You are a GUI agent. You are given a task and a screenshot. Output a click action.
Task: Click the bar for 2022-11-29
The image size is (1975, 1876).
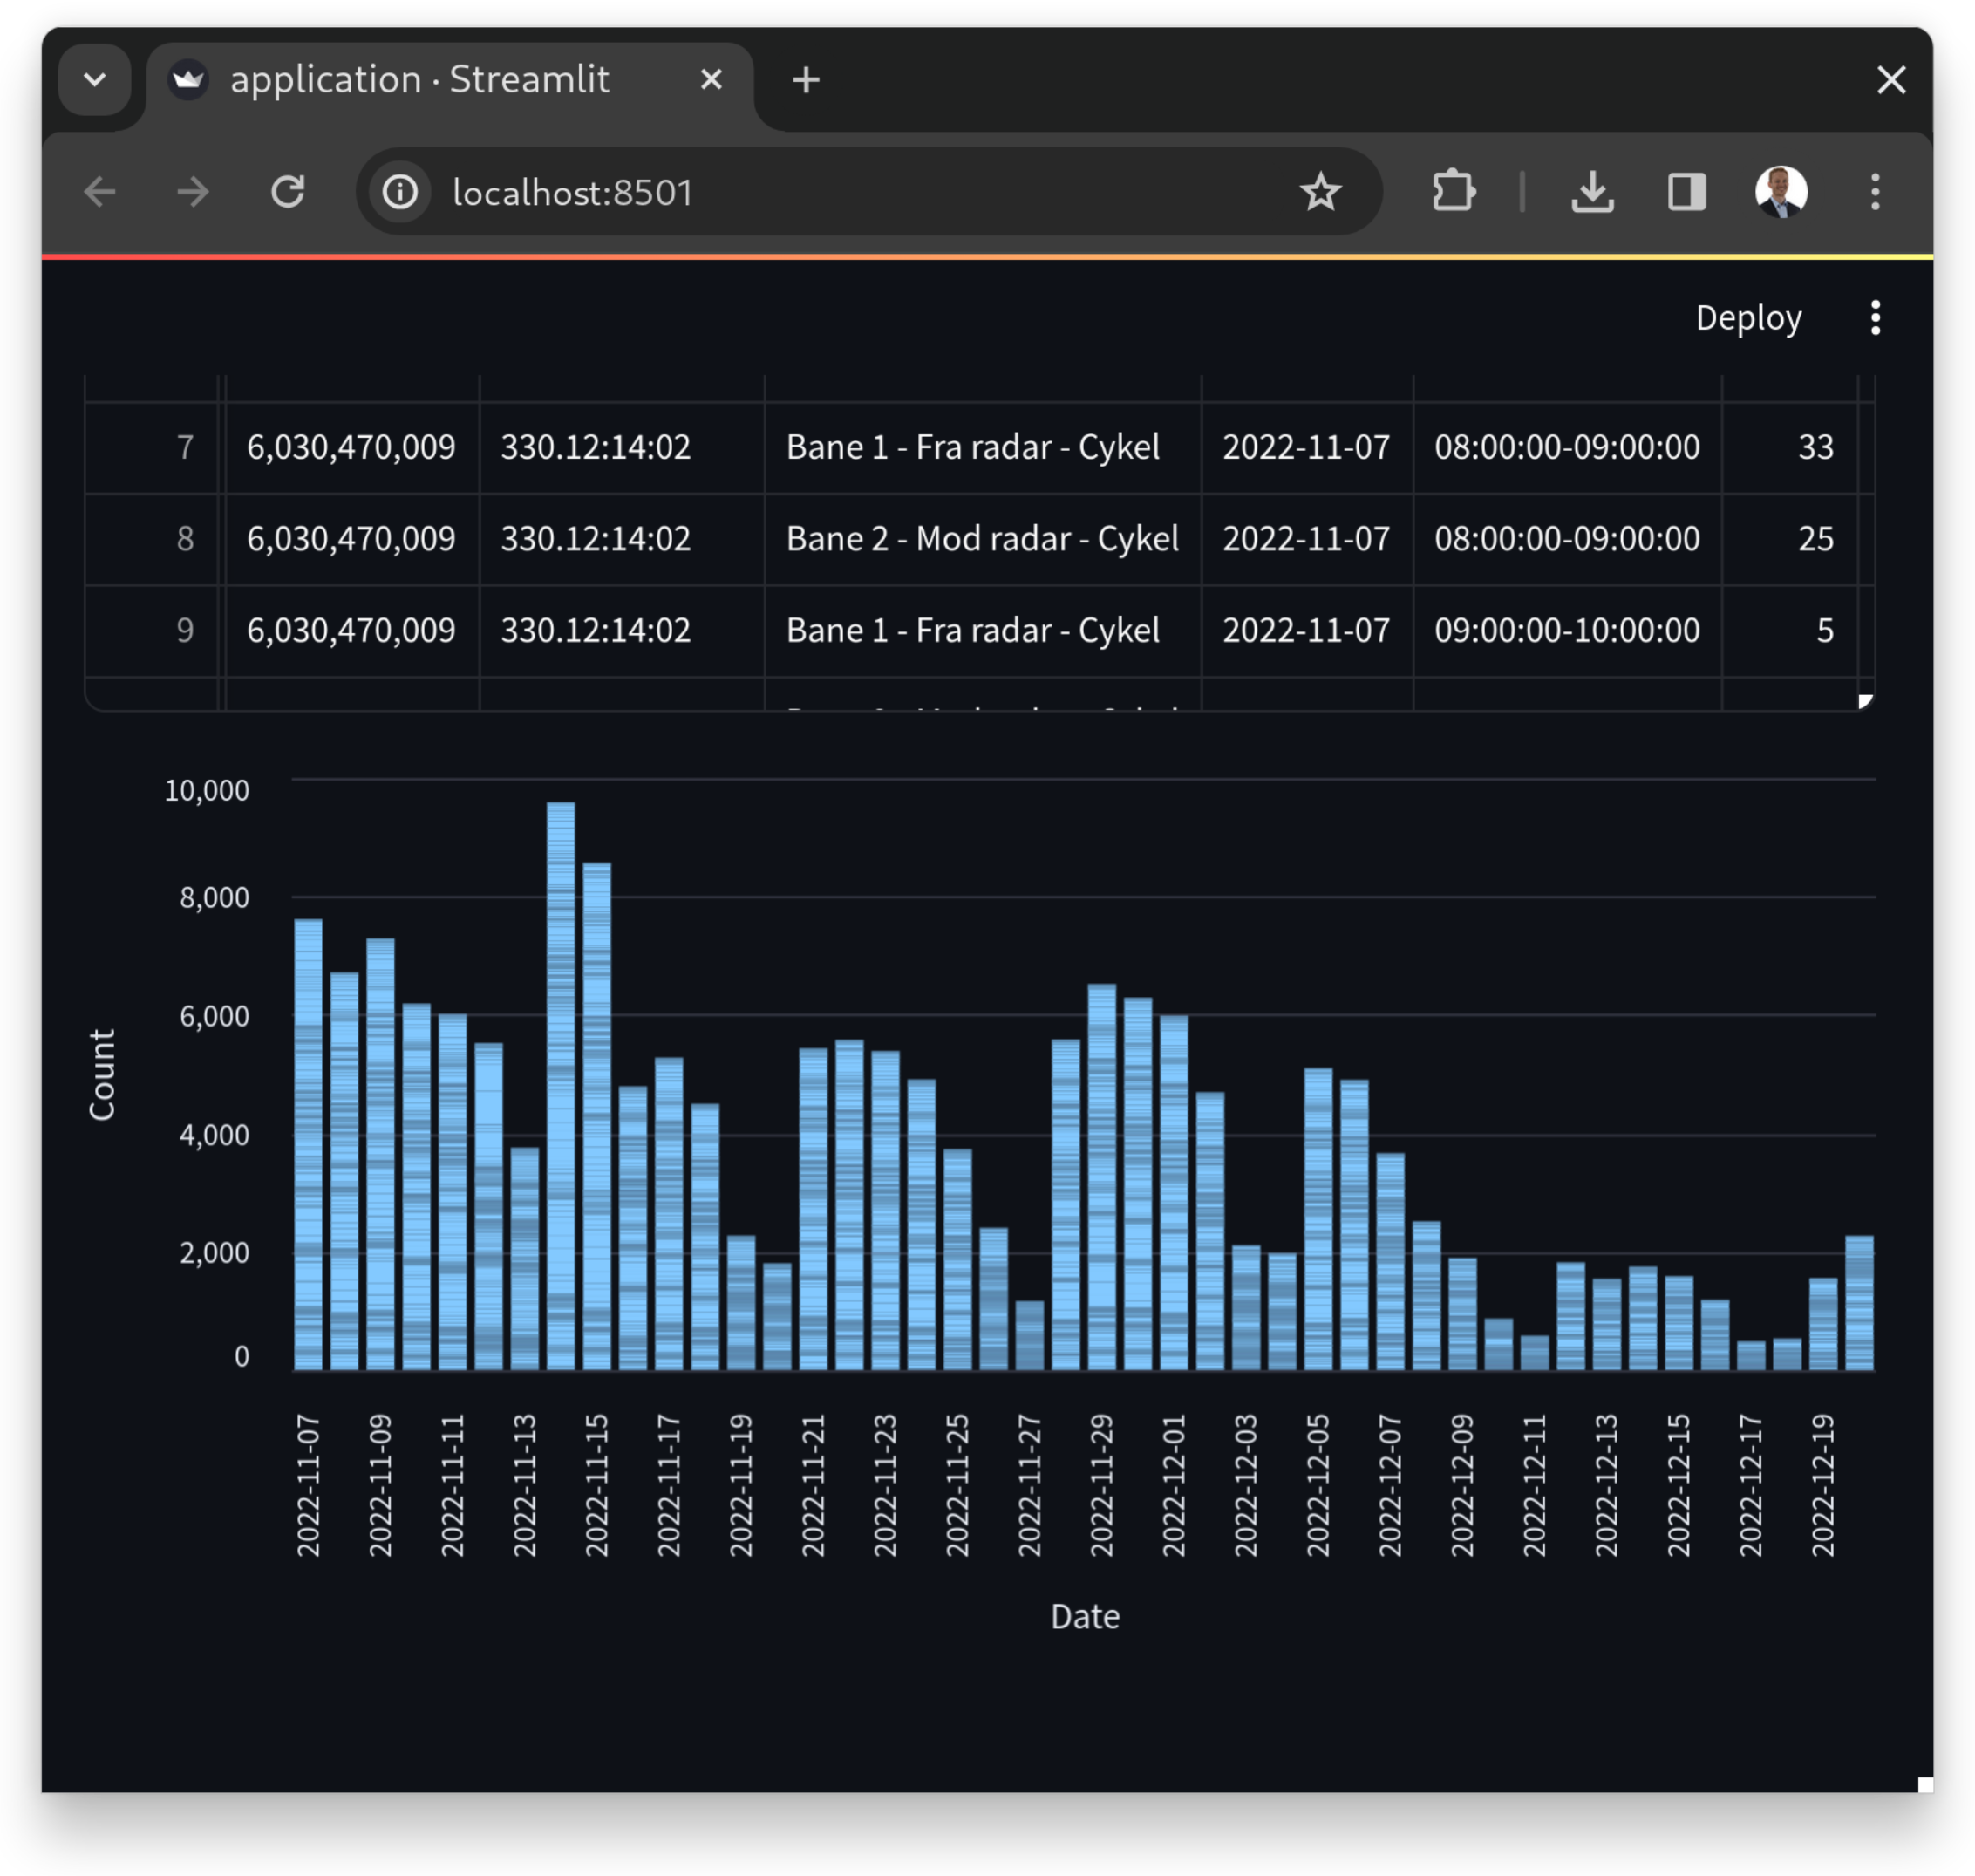tap(1102, 1177)
